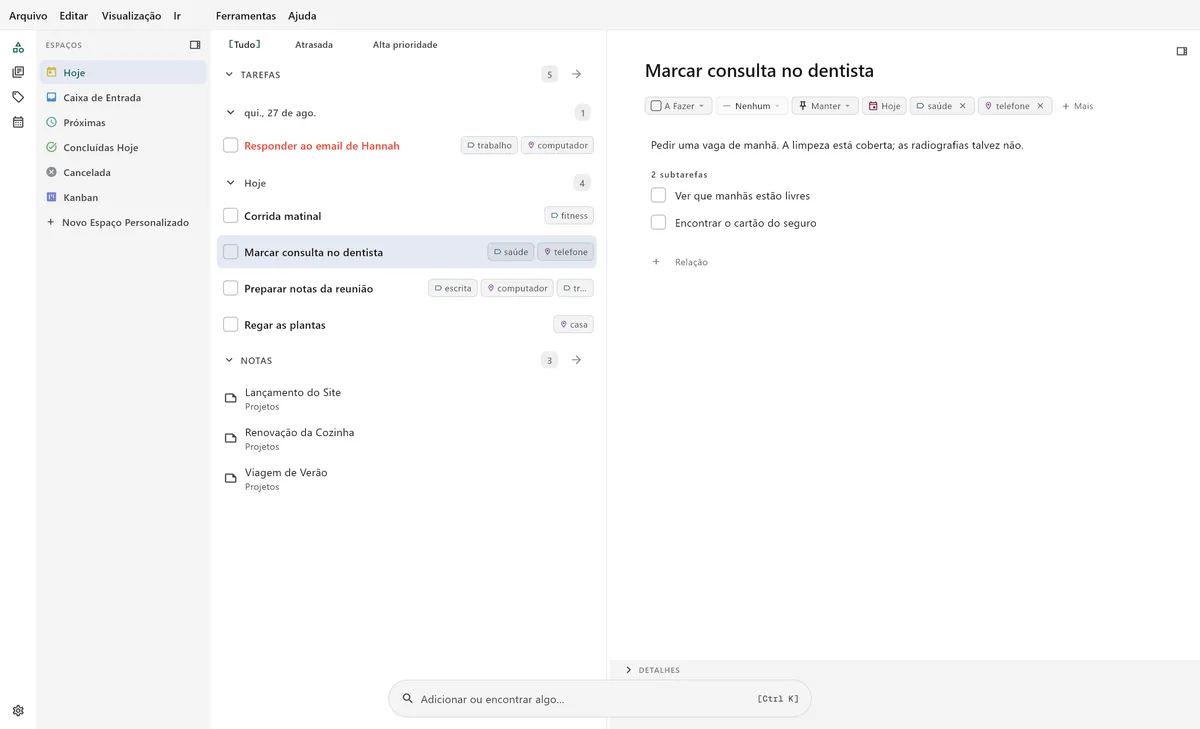Open the Ir menu
This screenshot has height=729, width=1200.
177,16
